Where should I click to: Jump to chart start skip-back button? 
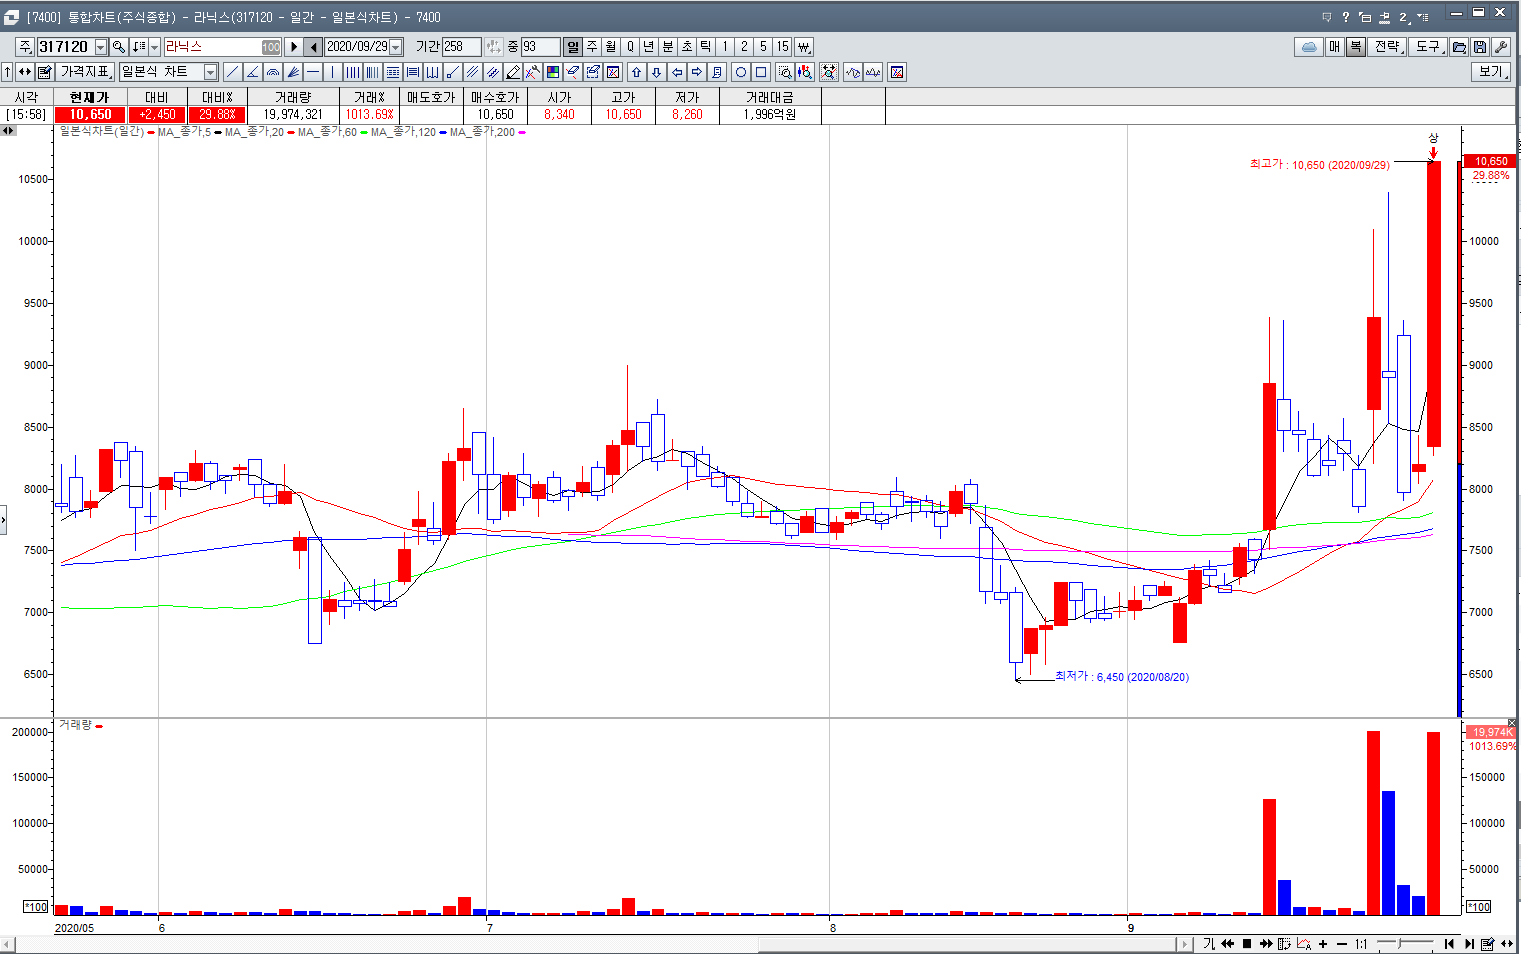point(1449,944)
